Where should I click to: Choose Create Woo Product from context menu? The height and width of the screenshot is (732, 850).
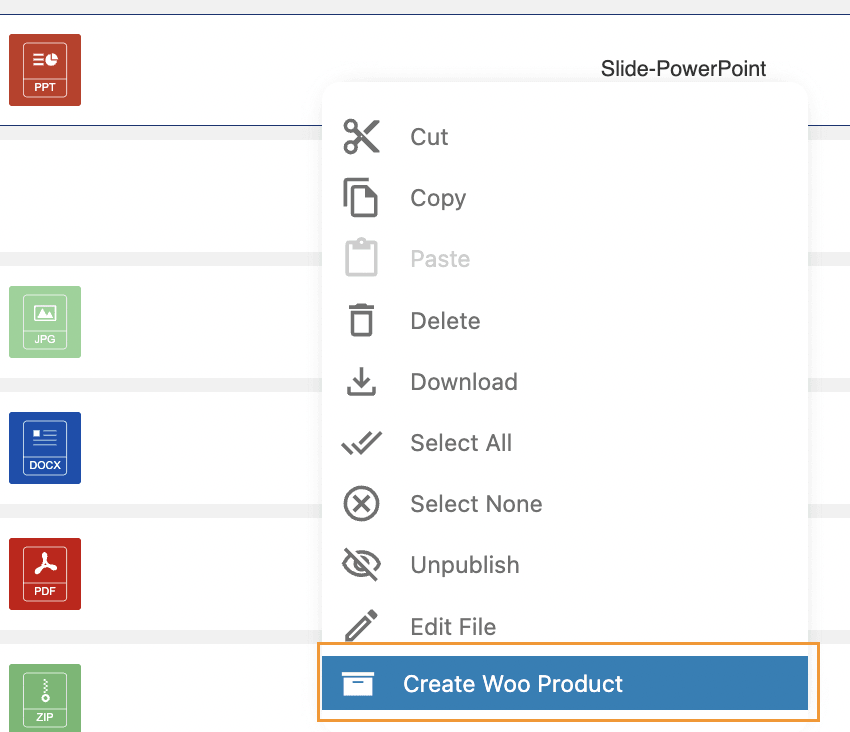(512, 684)
